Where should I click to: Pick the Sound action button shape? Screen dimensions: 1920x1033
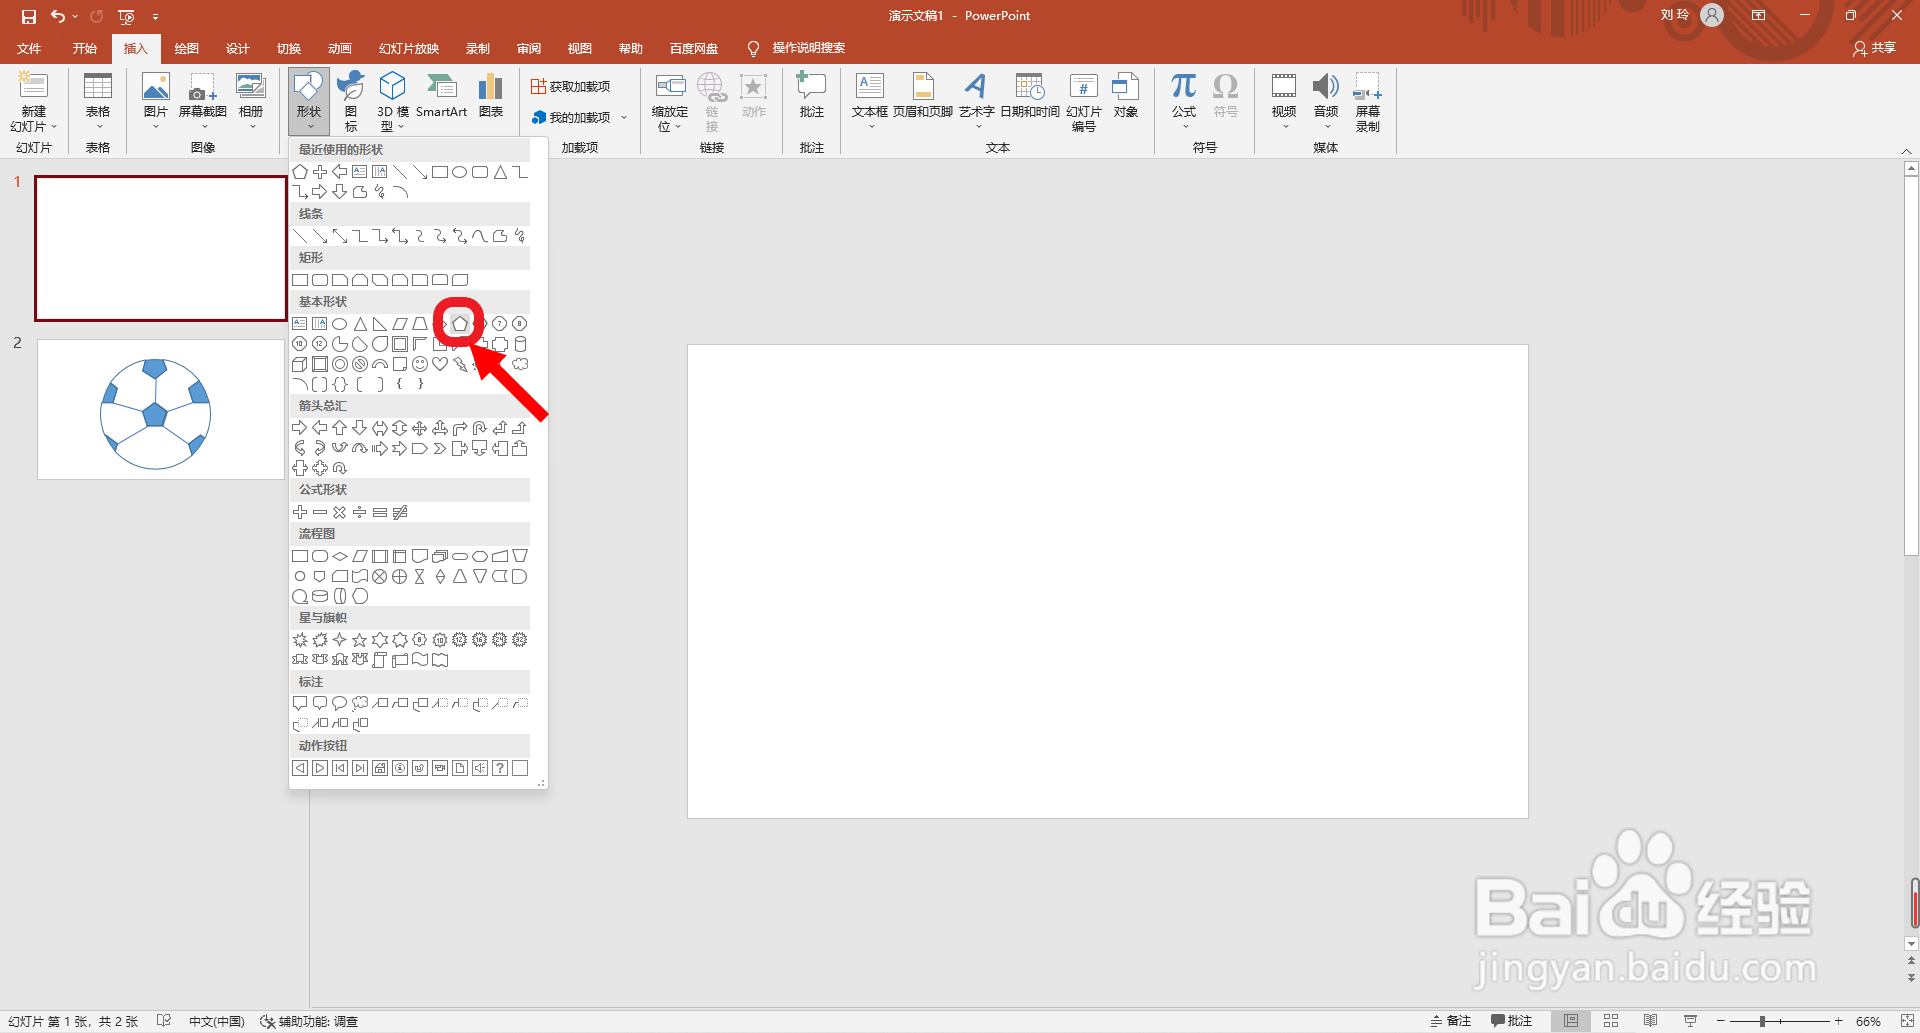480,768
